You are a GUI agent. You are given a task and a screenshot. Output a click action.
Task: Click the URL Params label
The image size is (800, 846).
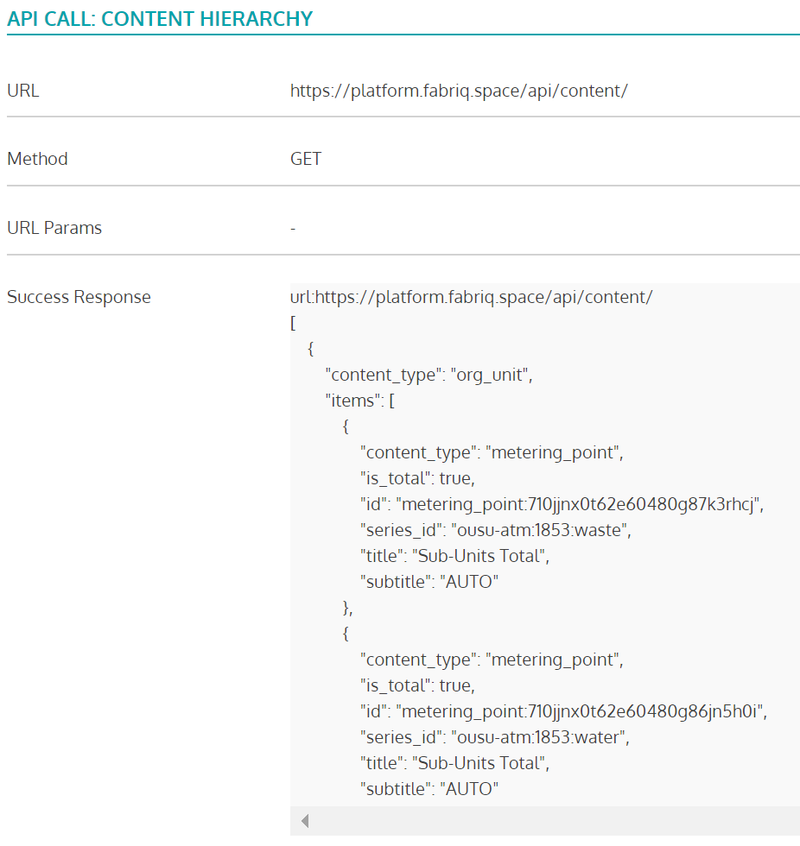click(x=54, y=228)
